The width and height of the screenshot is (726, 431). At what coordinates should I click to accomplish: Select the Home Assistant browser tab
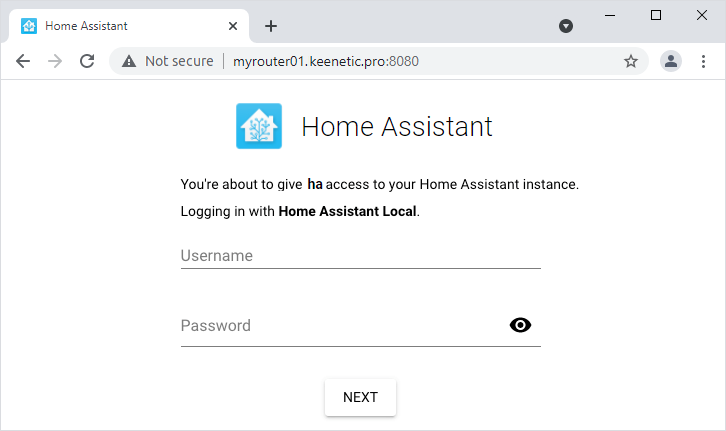pyautogui.click(x=120, y=26)
